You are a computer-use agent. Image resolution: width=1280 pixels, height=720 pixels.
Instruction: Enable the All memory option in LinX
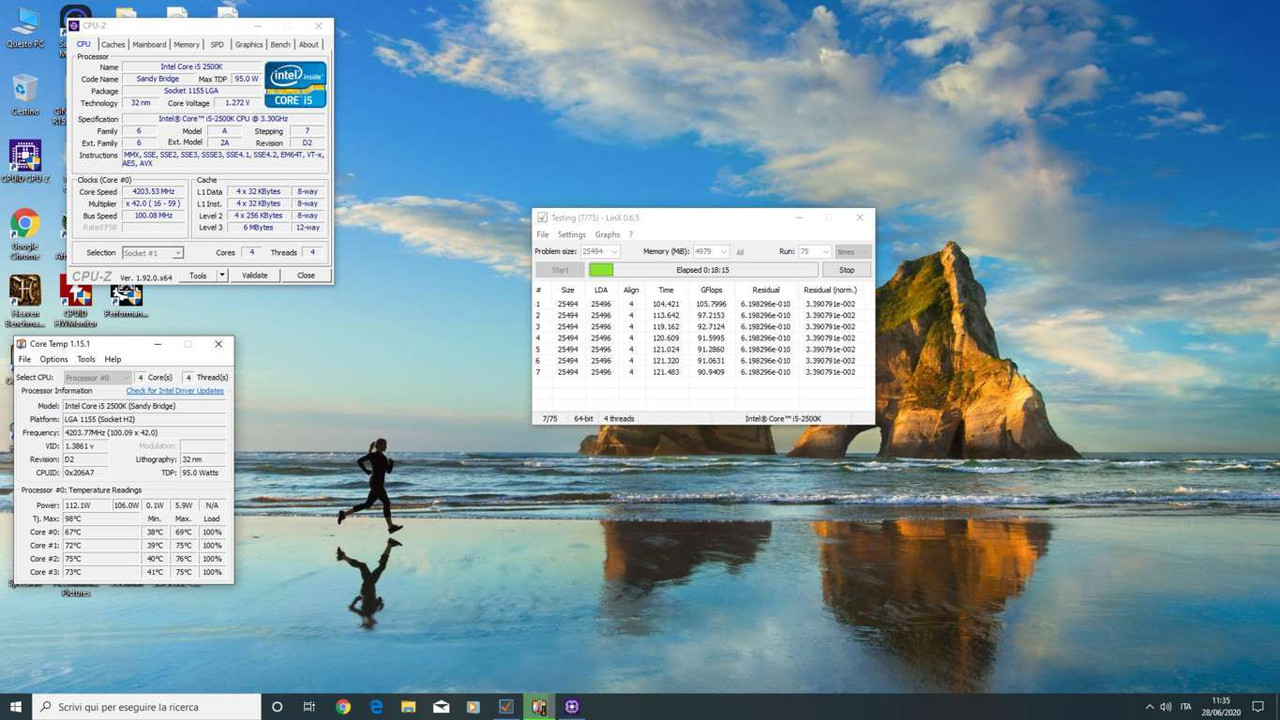[x=740, y=252]
